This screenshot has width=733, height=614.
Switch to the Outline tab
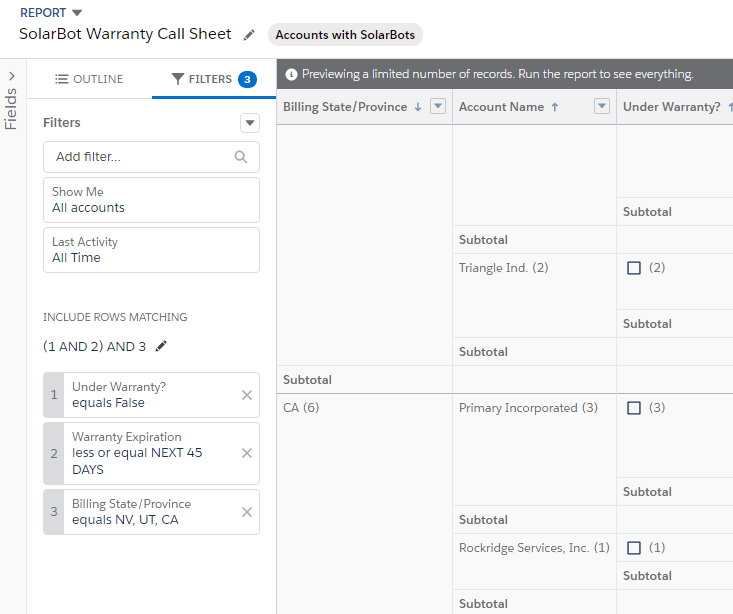(89, 79)
